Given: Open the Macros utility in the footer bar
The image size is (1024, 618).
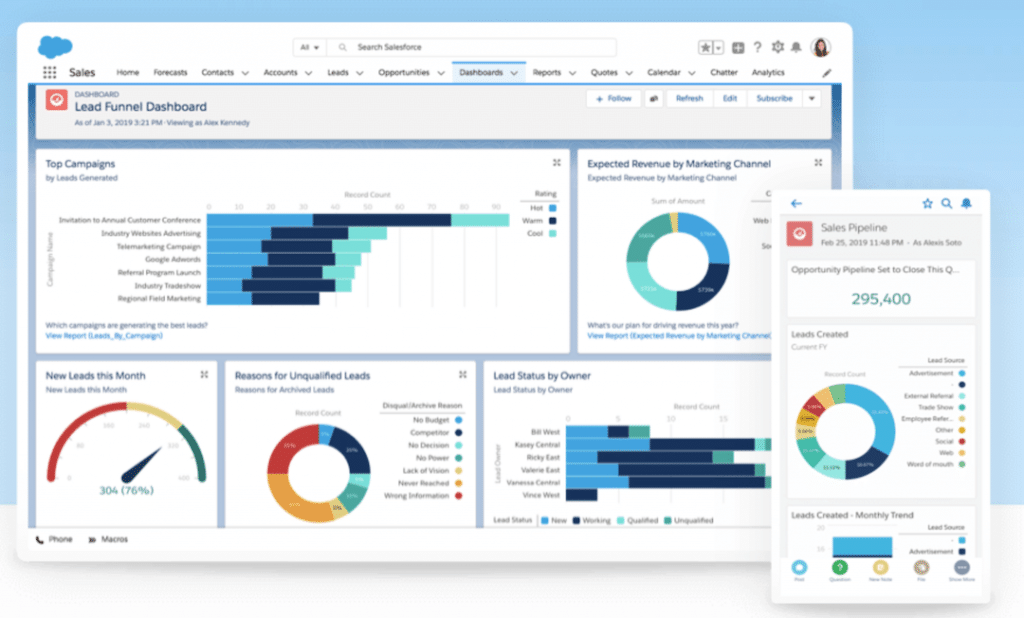Looking at the screenshot, I should pyautogui.click(x=108, y=540).
